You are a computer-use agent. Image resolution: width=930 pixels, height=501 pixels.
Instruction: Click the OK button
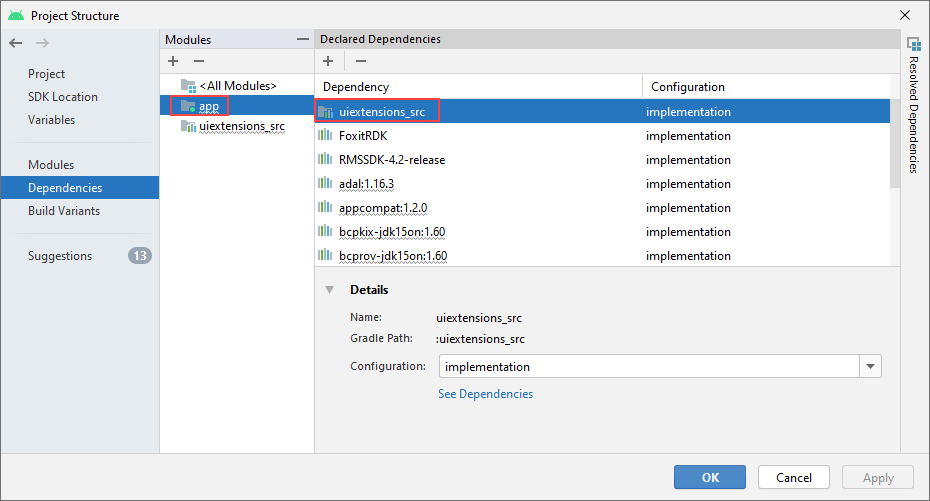pyautogui.click(x=709, y=477)
